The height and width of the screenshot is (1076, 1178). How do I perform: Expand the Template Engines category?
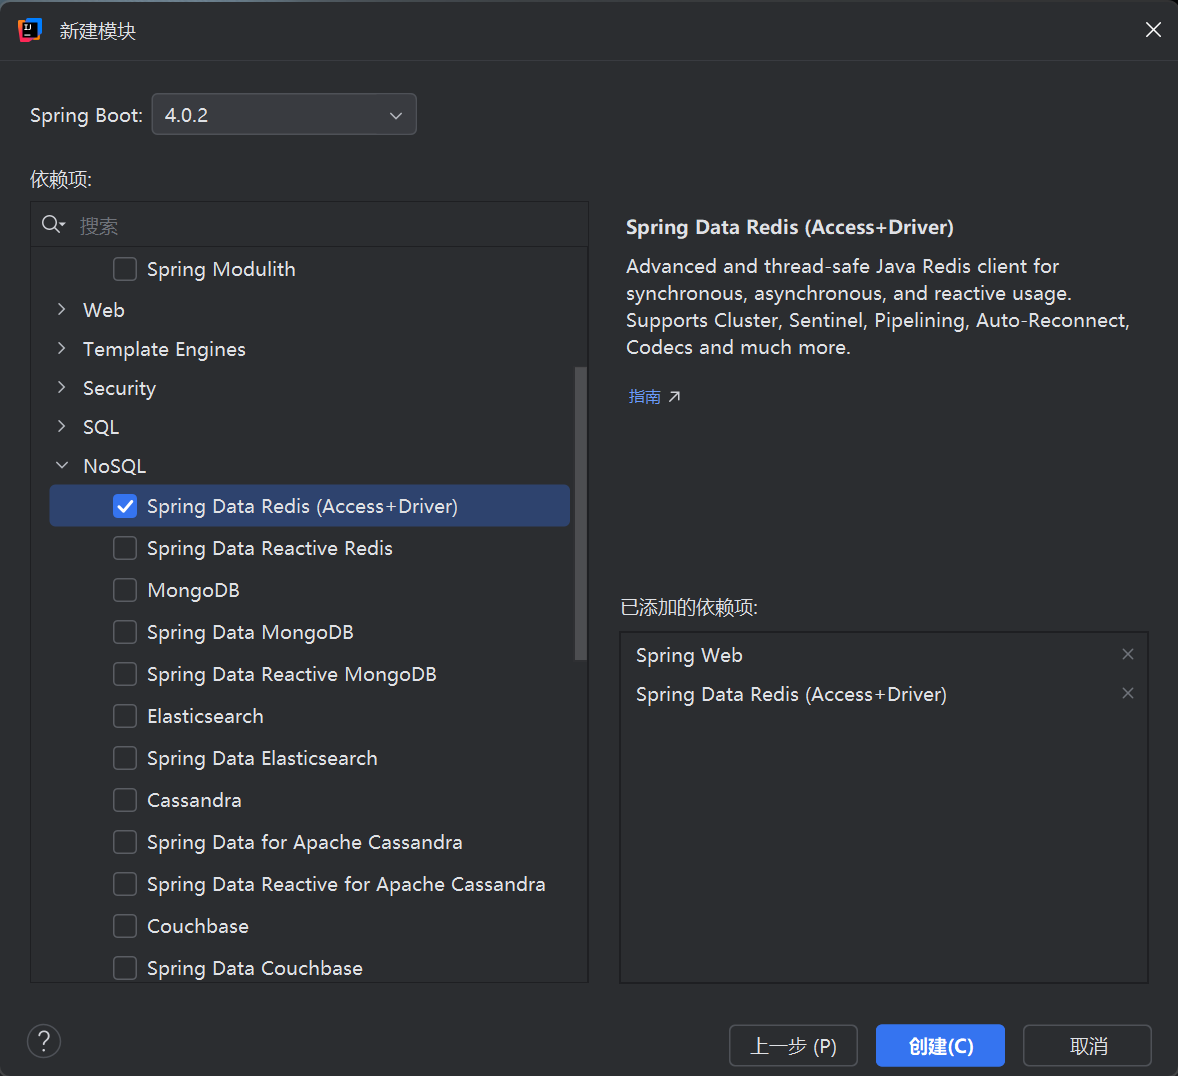pyautogui.click(x=62, y=349)
